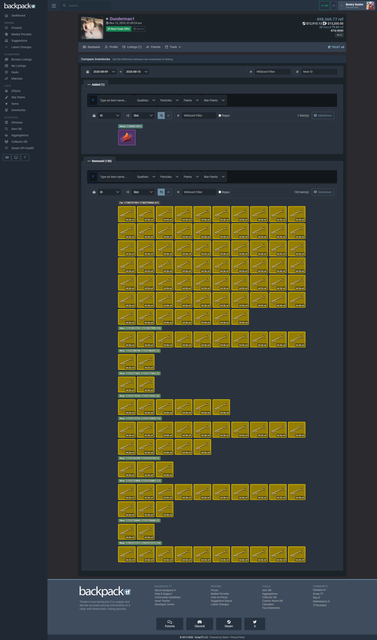This screenshot has height=640, width=377.
Task: Click the Forums button in footer
Action: click(170, 624)
